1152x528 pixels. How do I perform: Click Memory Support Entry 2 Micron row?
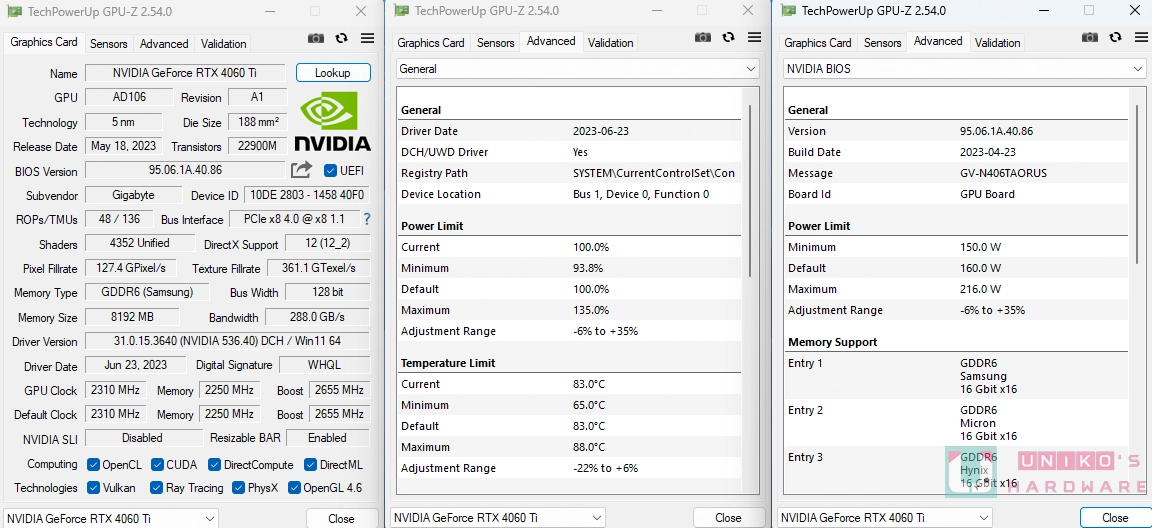[955, 423]
